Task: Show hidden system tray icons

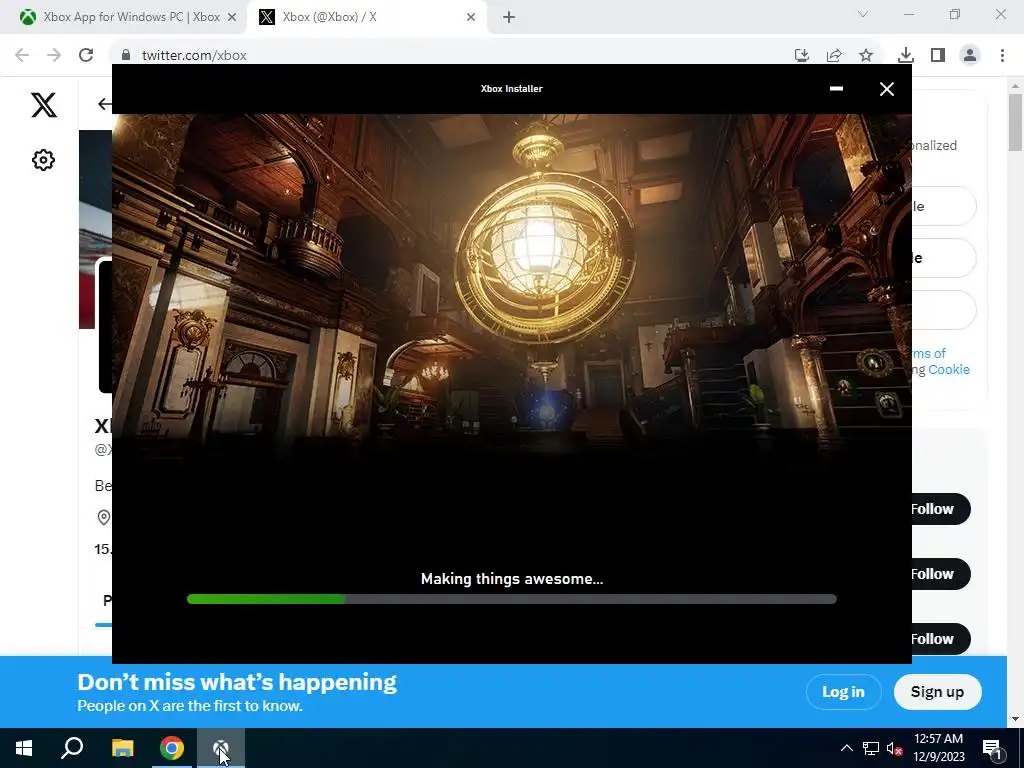Action: pyautogui.click(x=846, y=748)
